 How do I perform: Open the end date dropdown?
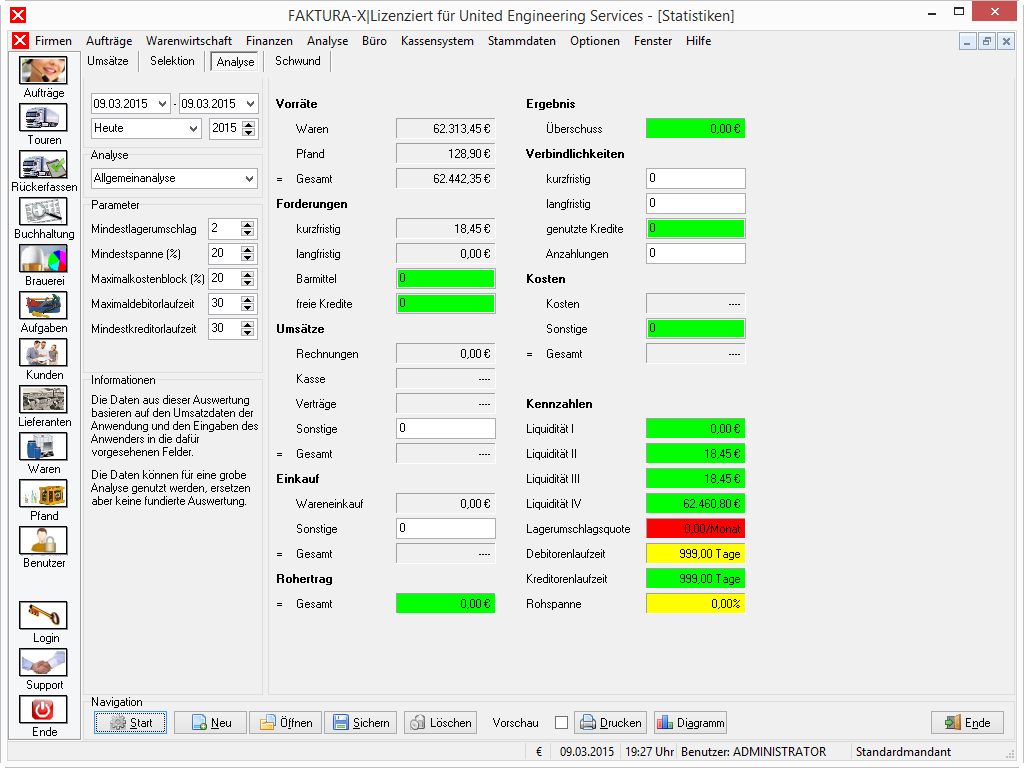tap(251, 104)
